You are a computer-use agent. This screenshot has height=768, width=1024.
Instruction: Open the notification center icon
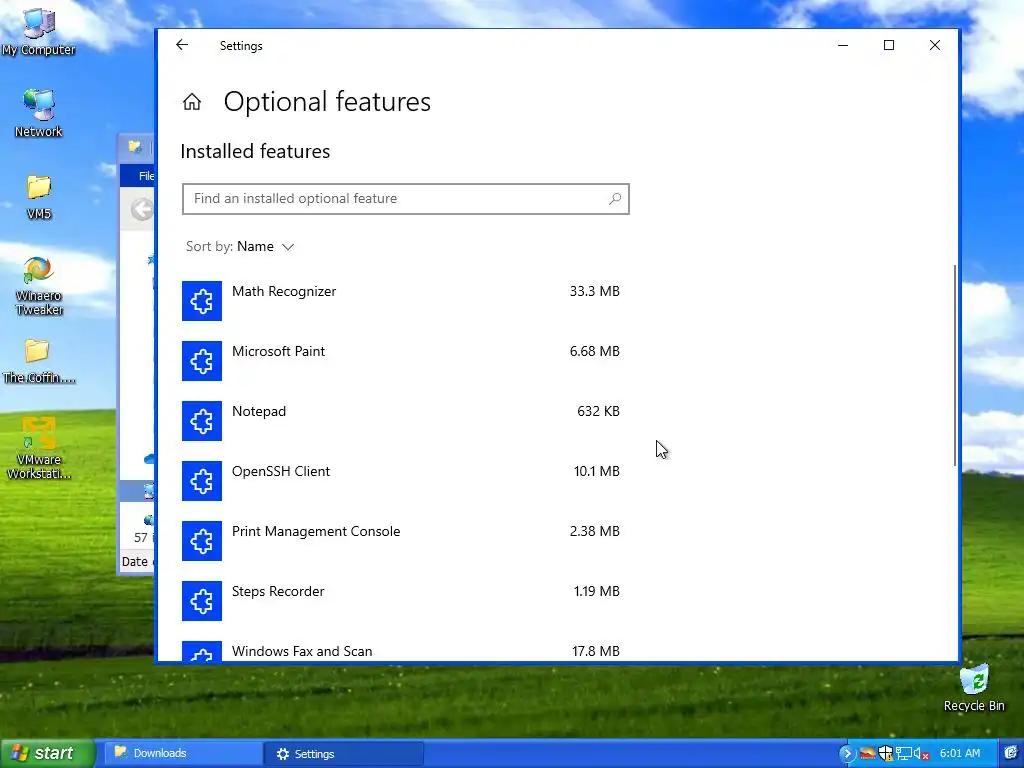[1012, 754]
